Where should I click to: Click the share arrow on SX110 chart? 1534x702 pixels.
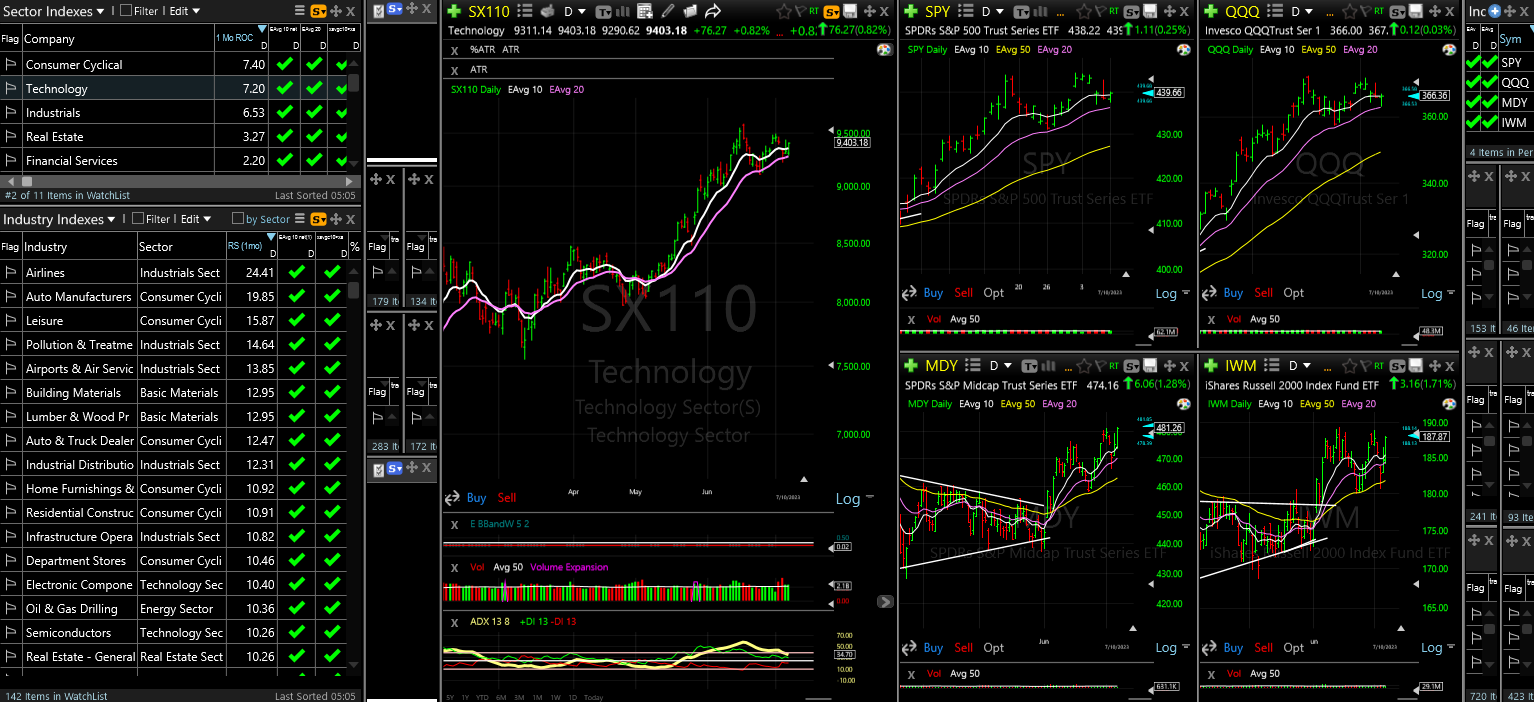tap(713, 12)
